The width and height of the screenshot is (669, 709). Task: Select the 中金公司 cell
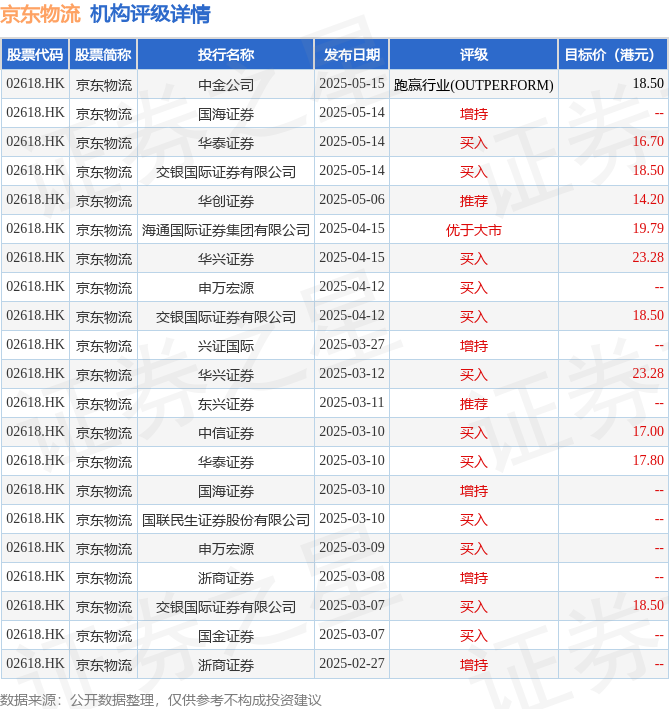point(226,85)
